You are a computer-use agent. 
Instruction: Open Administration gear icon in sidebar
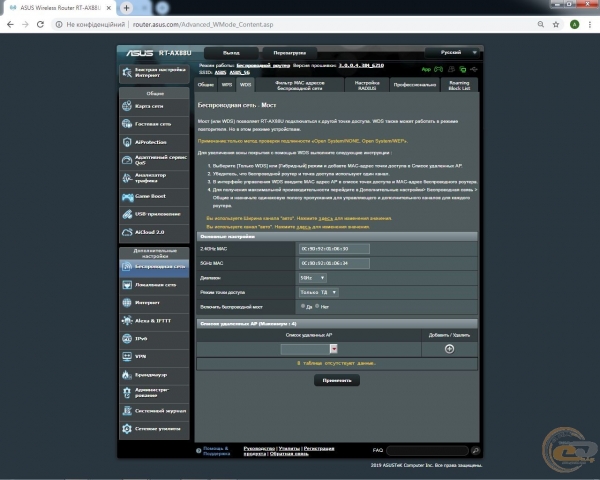[127, 393]
